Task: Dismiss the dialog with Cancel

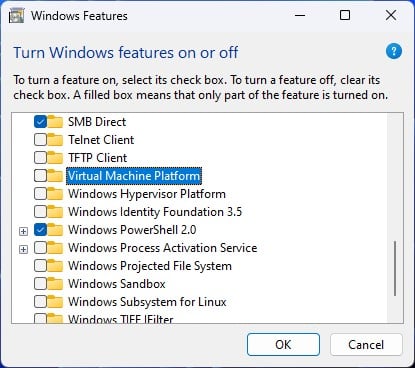Action: coord(366,344)
